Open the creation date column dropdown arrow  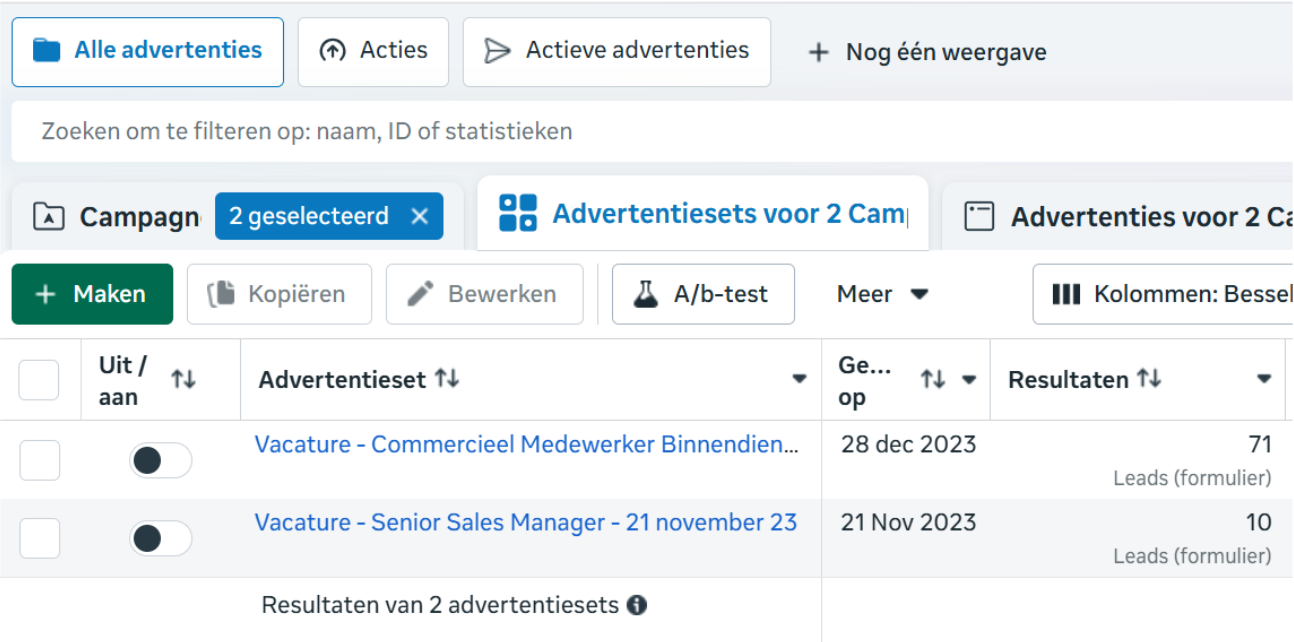point(968,379)
